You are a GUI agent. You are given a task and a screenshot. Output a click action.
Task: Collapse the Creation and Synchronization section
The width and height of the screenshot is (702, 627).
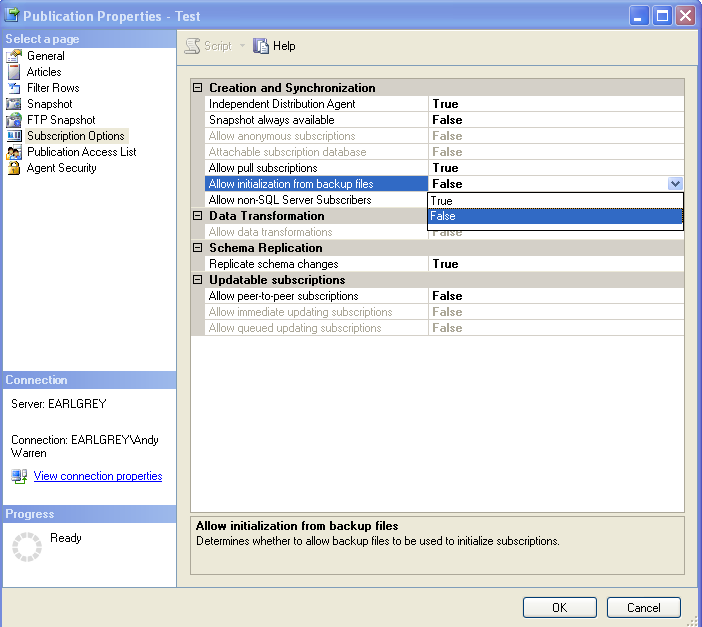coord(197,88)
